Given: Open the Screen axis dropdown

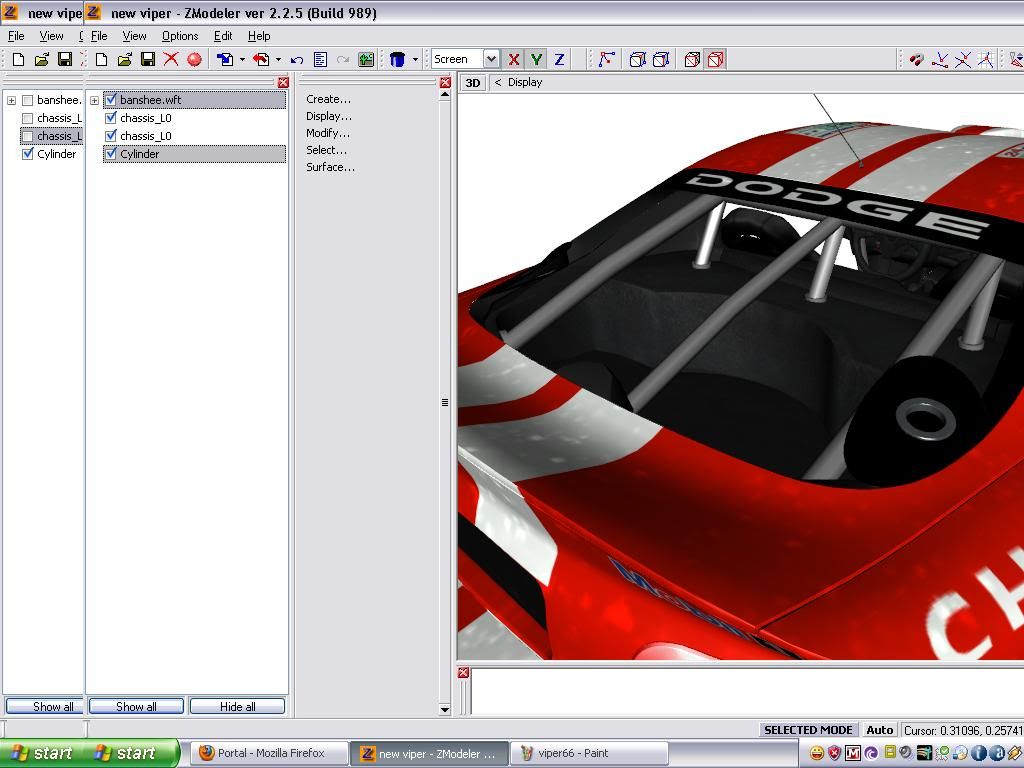Looking at the screenshot, I should (490, 60).
